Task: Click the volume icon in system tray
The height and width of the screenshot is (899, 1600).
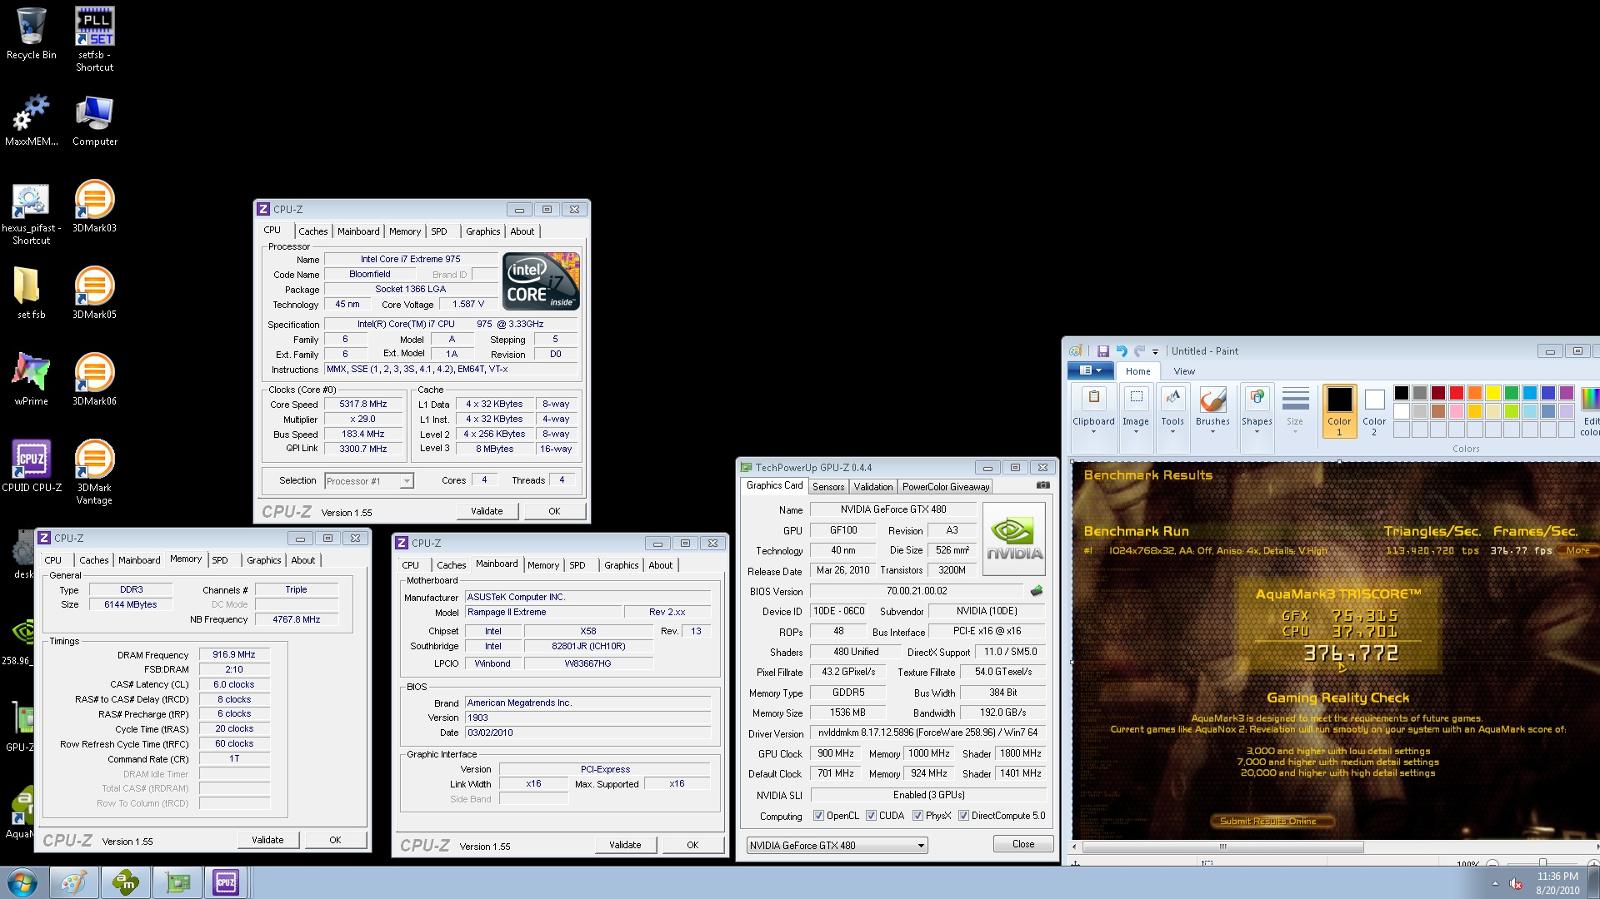Action: click(1516, 884)
